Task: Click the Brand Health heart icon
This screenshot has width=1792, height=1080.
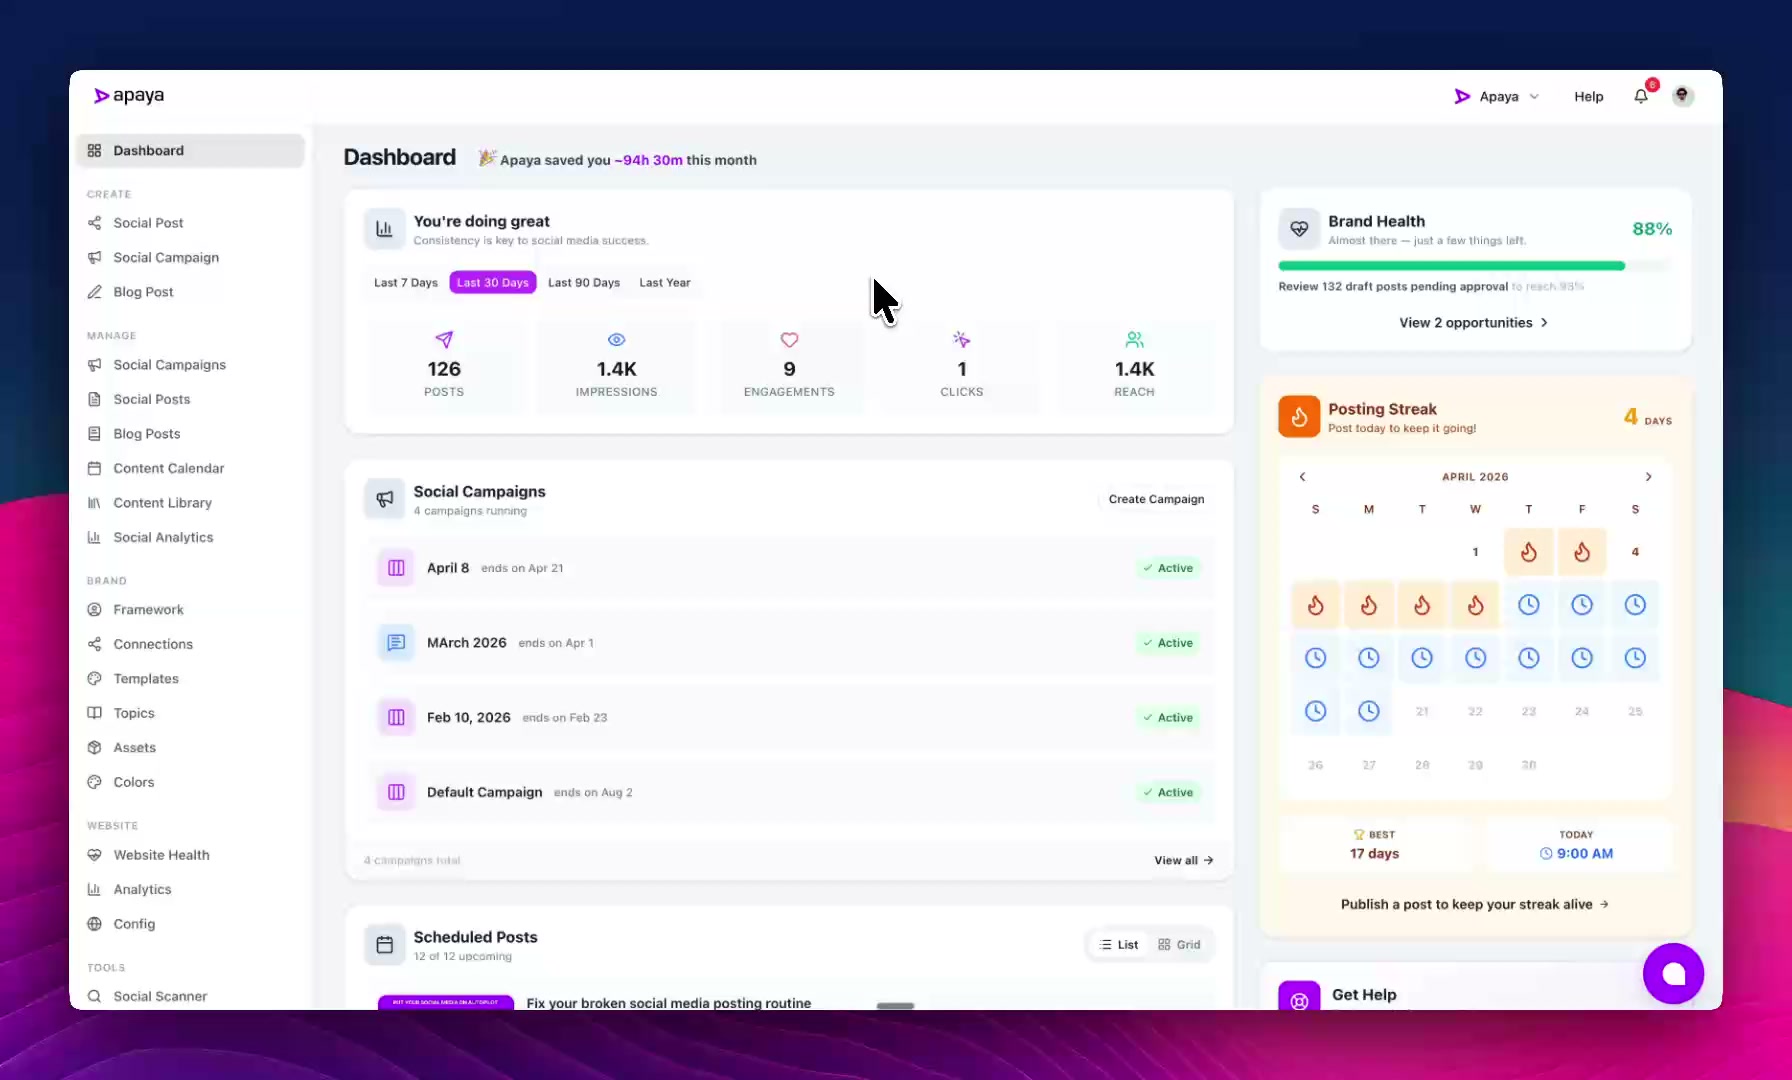Action: (x=1299, y=229)
